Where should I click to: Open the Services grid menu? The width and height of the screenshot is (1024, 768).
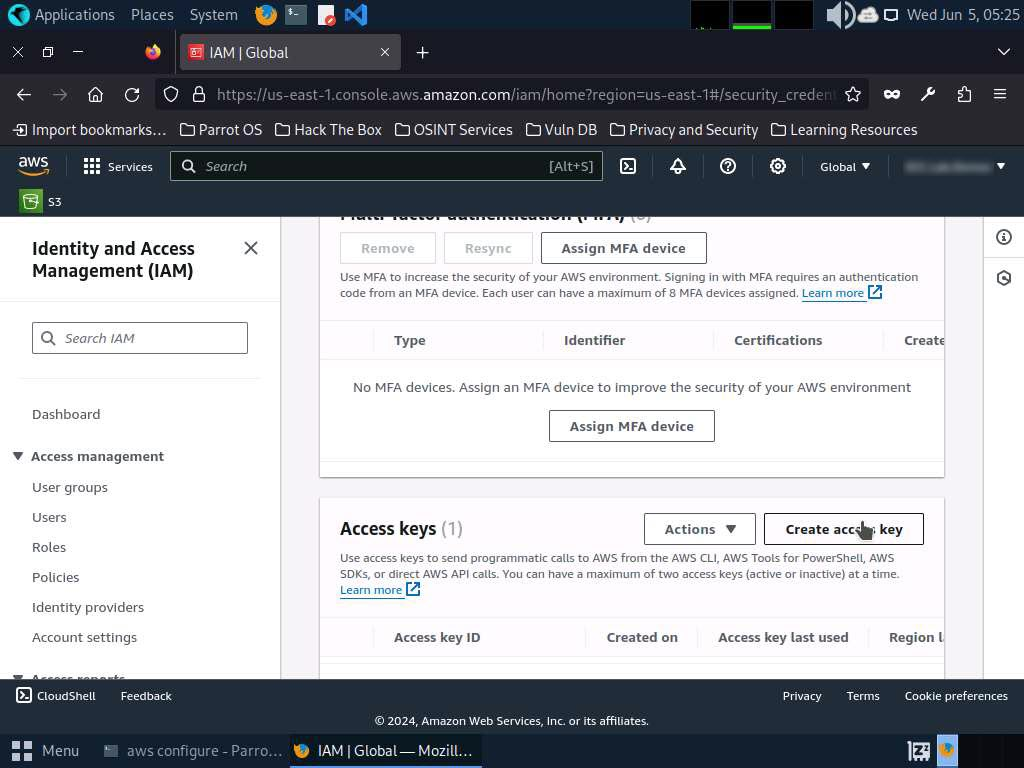(118, 167)
